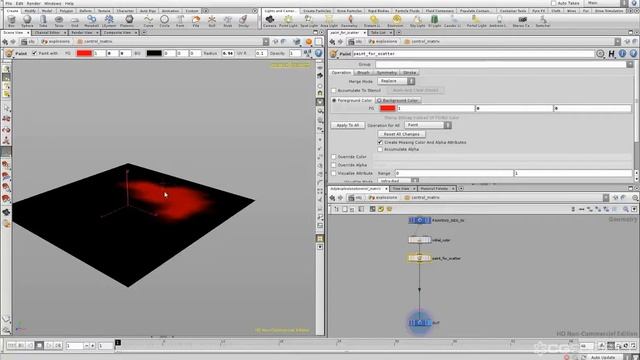The width and height of the screenshot is (640, 360).
Task: Select the Tube shelf tool
Action: point(43,21)
